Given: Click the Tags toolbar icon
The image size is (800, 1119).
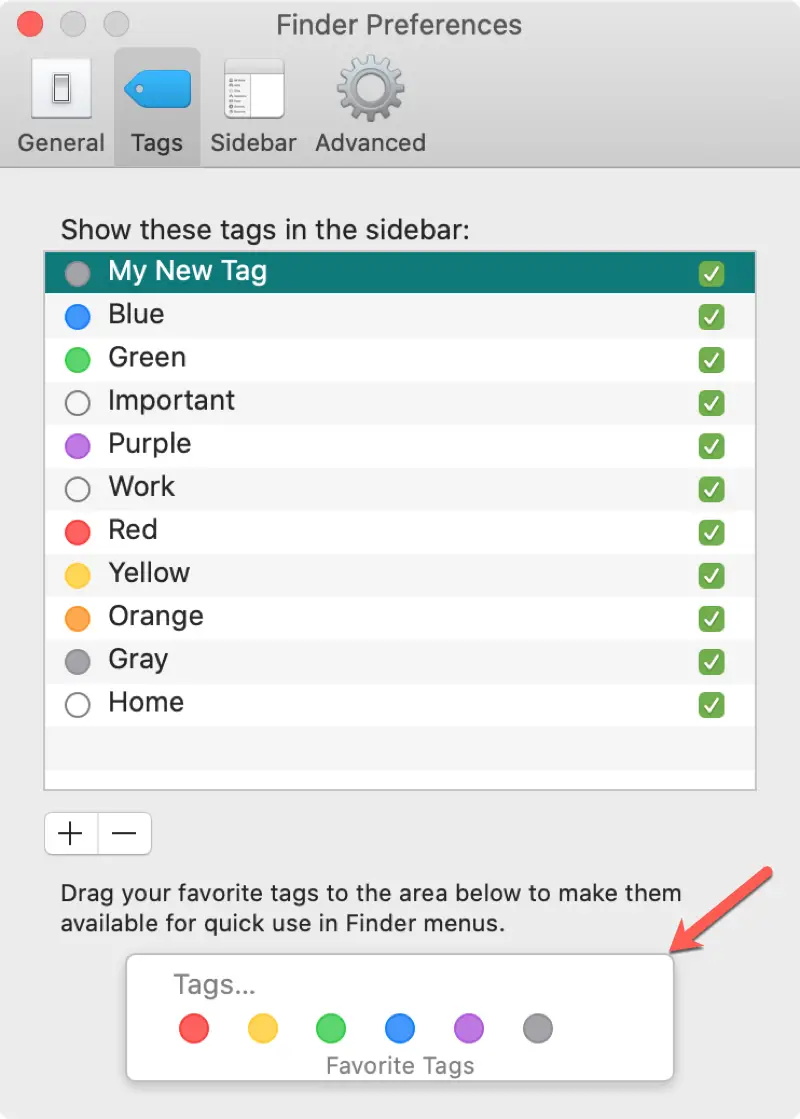Looking at the screenshot, I should (x=157, y=106).
